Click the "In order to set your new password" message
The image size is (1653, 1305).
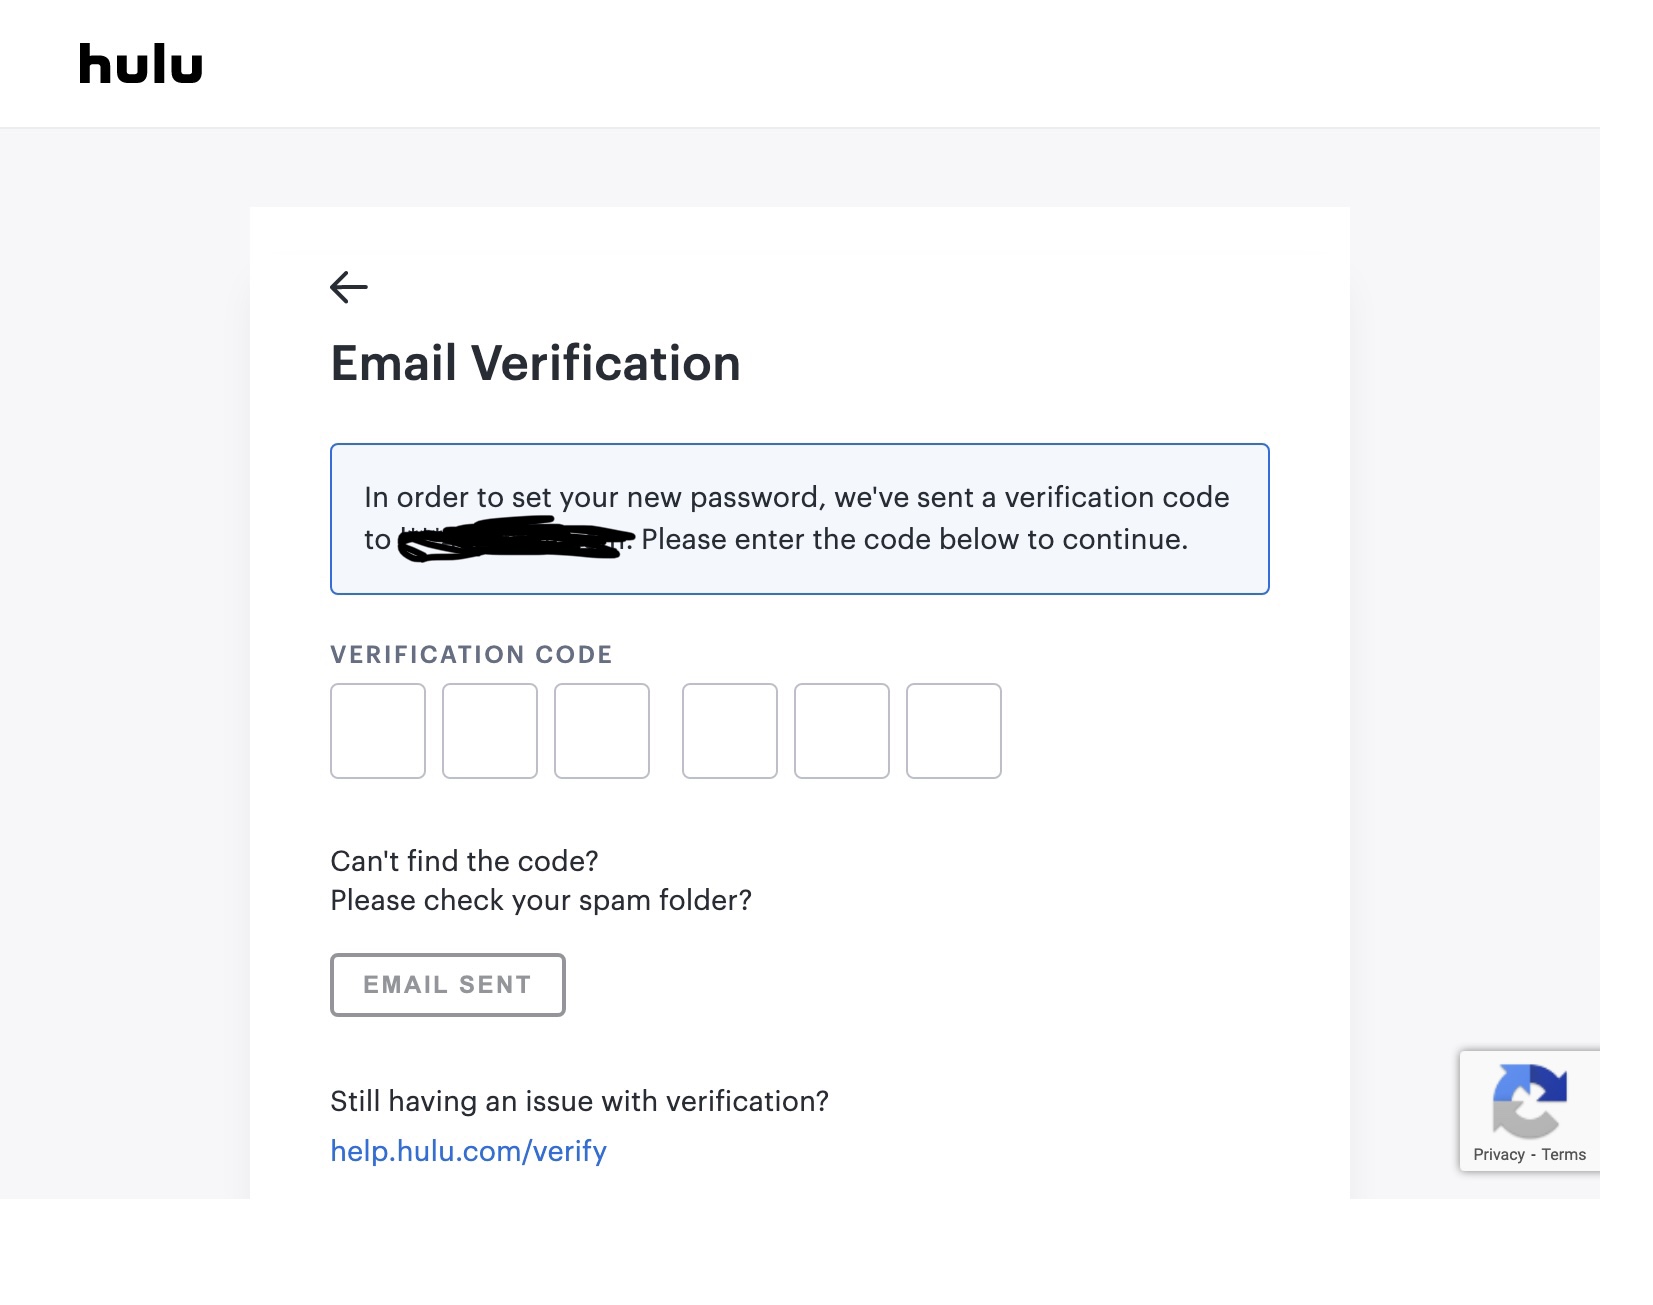click(796, 498)
